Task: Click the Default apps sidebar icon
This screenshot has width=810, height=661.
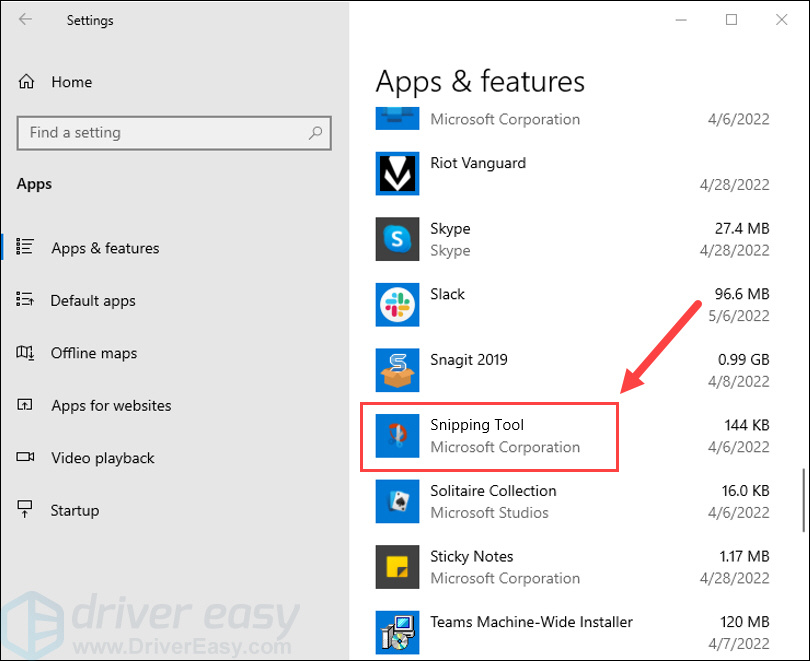Action: pyautogui.click(x=25, y=300)
